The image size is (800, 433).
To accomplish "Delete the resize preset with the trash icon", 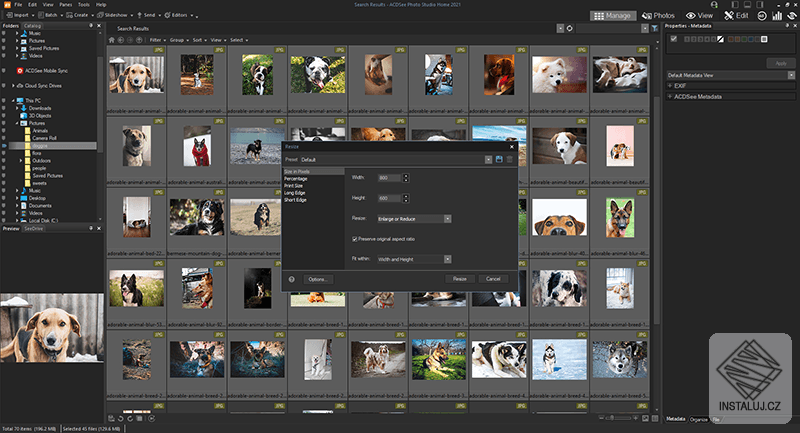I will 508,159.
